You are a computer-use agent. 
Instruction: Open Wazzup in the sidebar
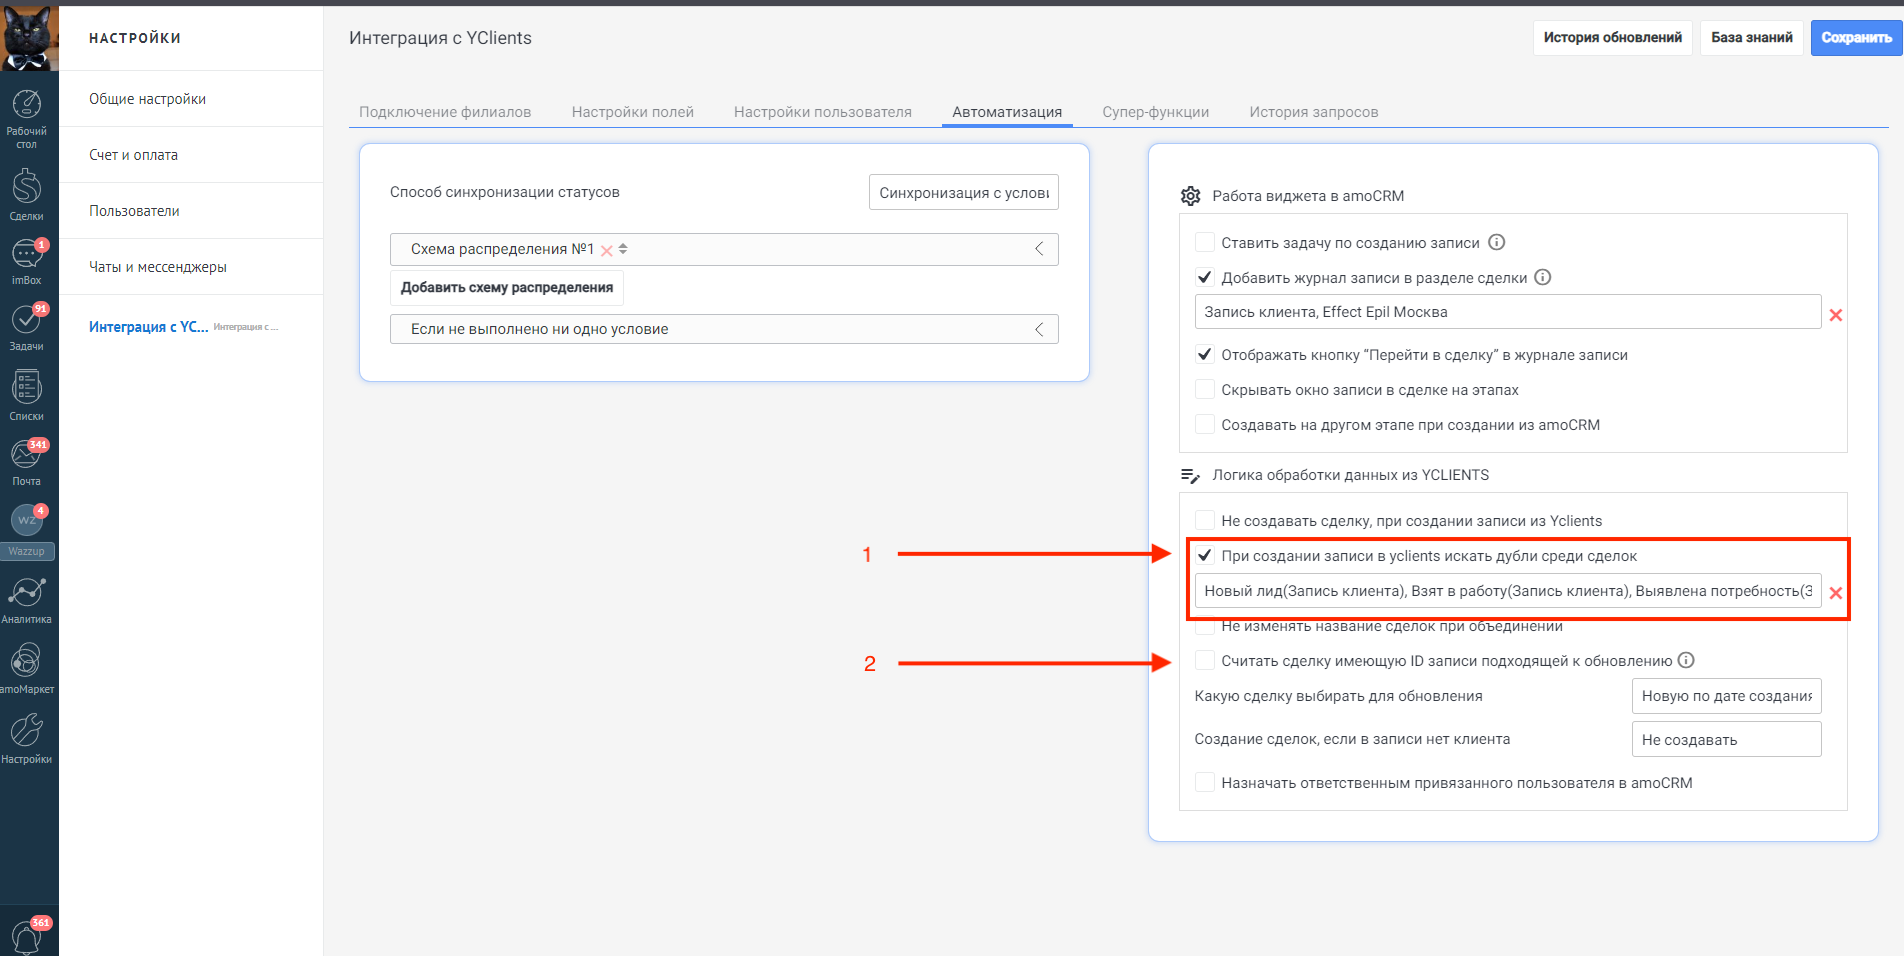coord(27,531)
